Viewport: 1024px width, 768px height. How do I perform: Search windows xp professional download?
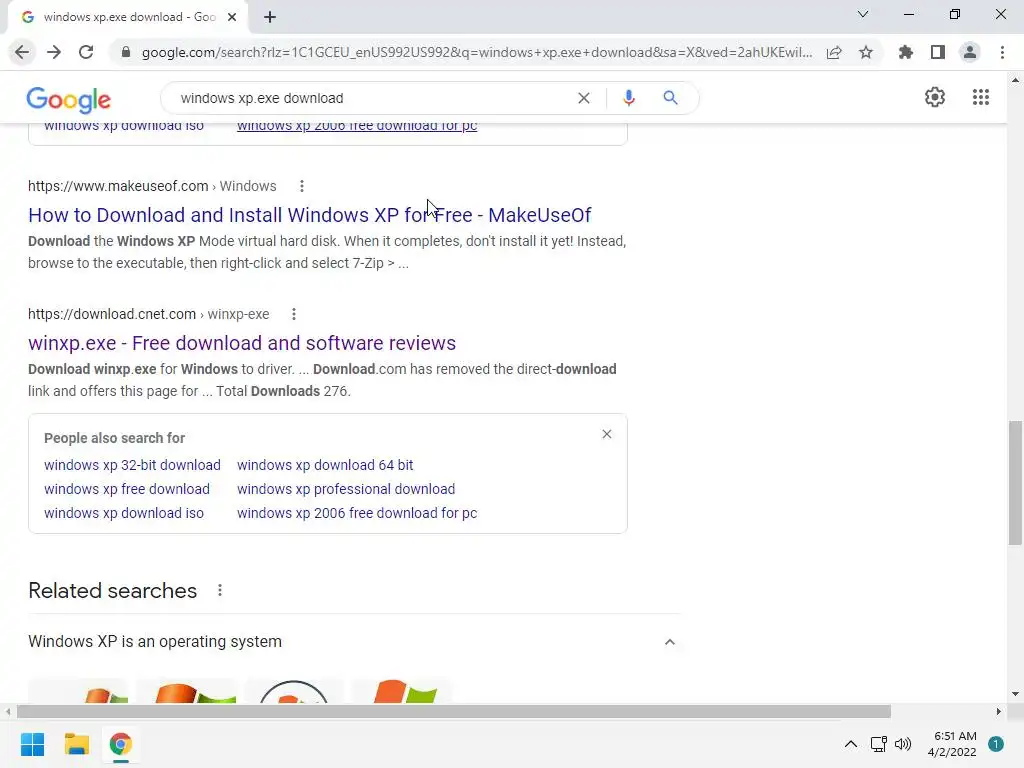(346, 489)
